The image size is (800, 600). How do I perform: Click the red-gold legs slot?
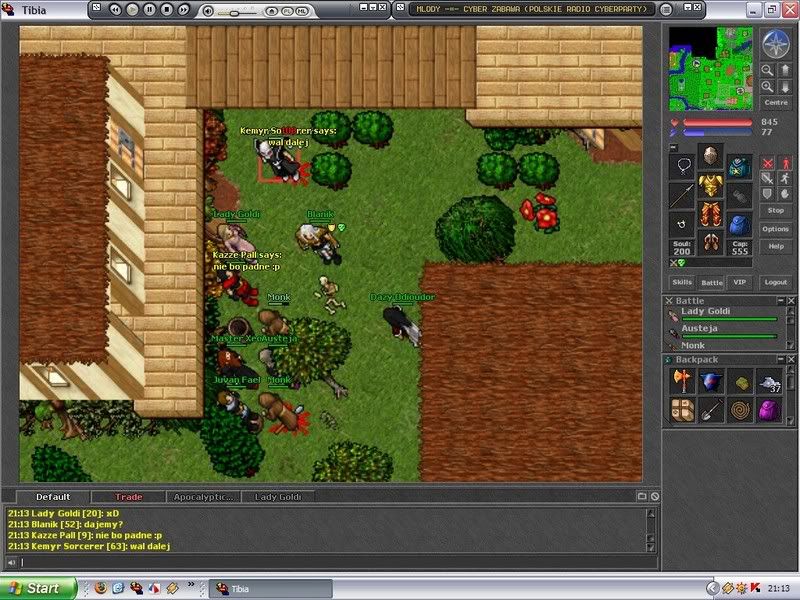pos(711,214)
